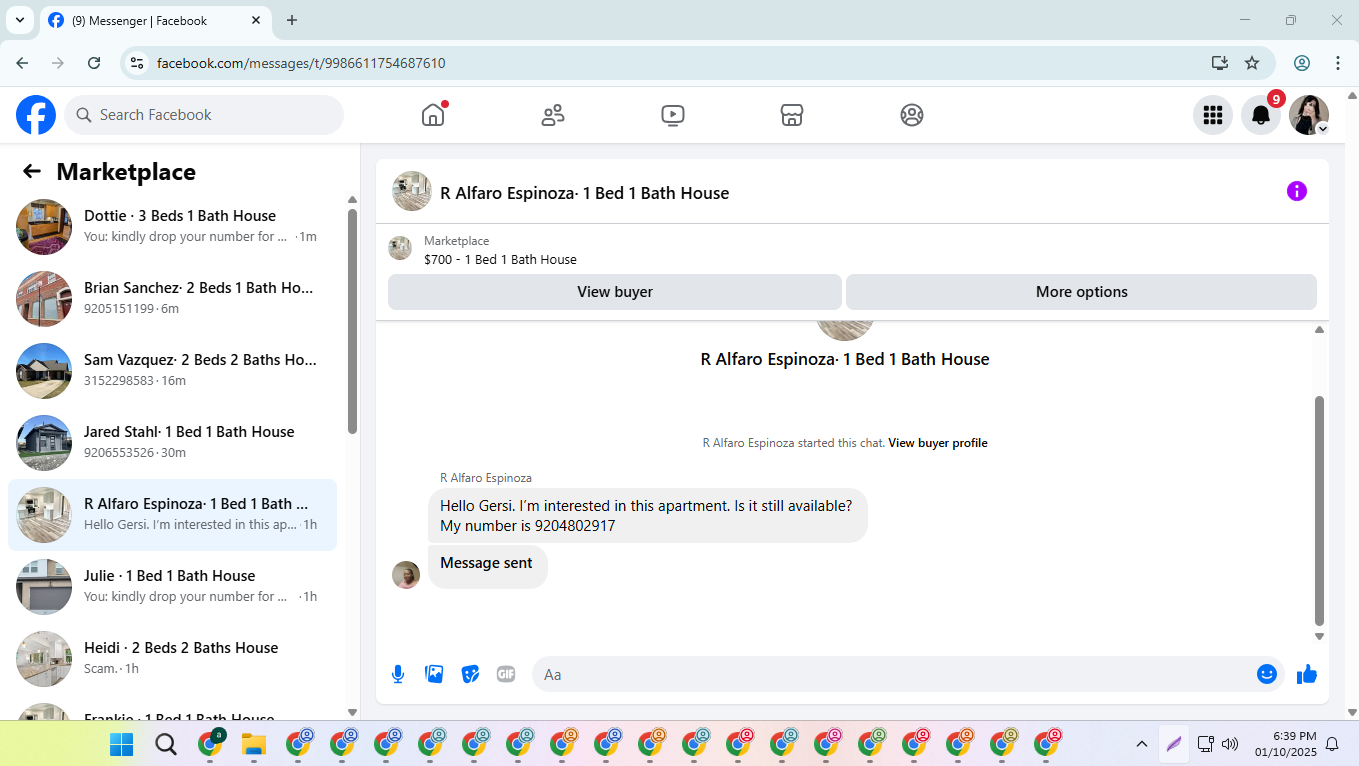
Task: Open the Video tab icon
Action: point(673,115)
